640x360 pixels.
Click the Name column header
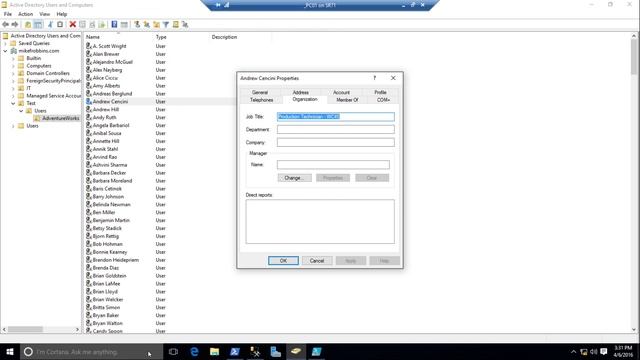pos(119,37)
